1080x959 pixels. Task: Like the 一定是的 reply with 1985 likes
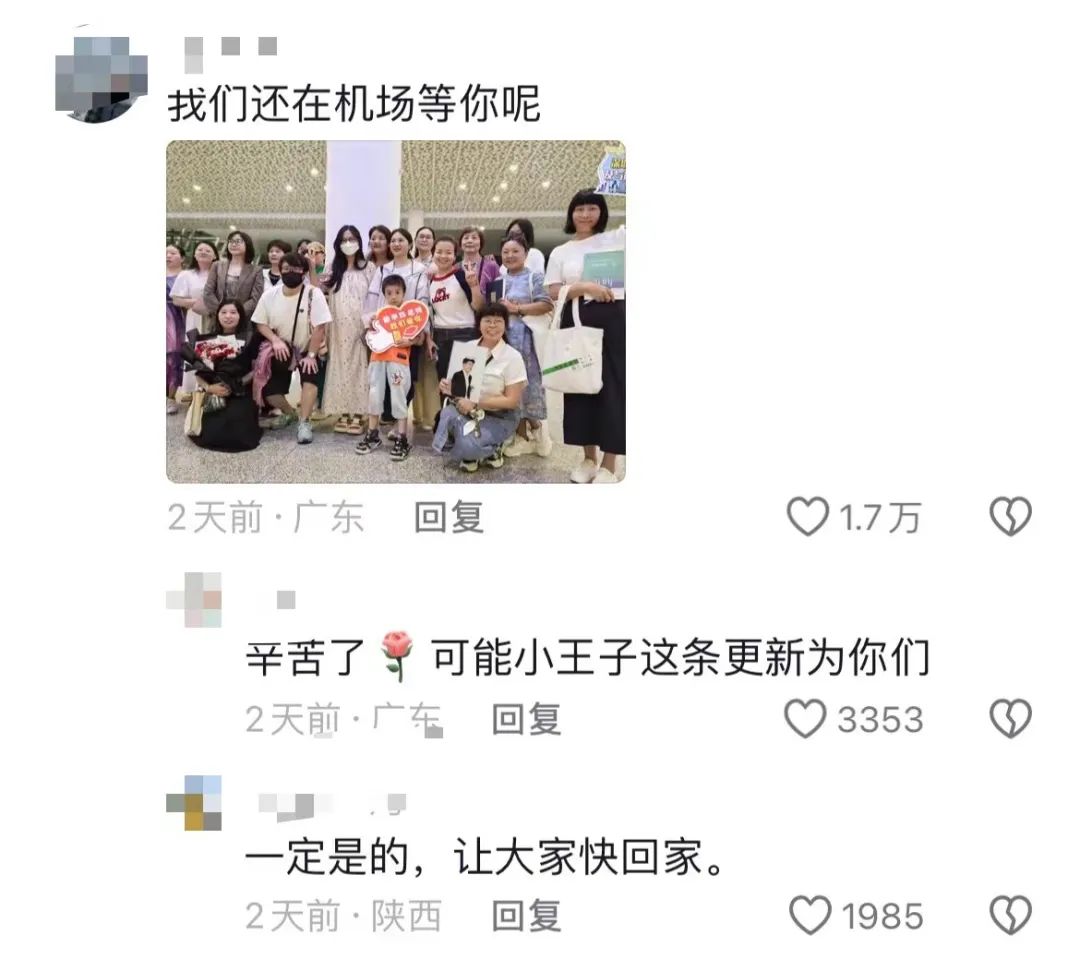click(809, 915)
